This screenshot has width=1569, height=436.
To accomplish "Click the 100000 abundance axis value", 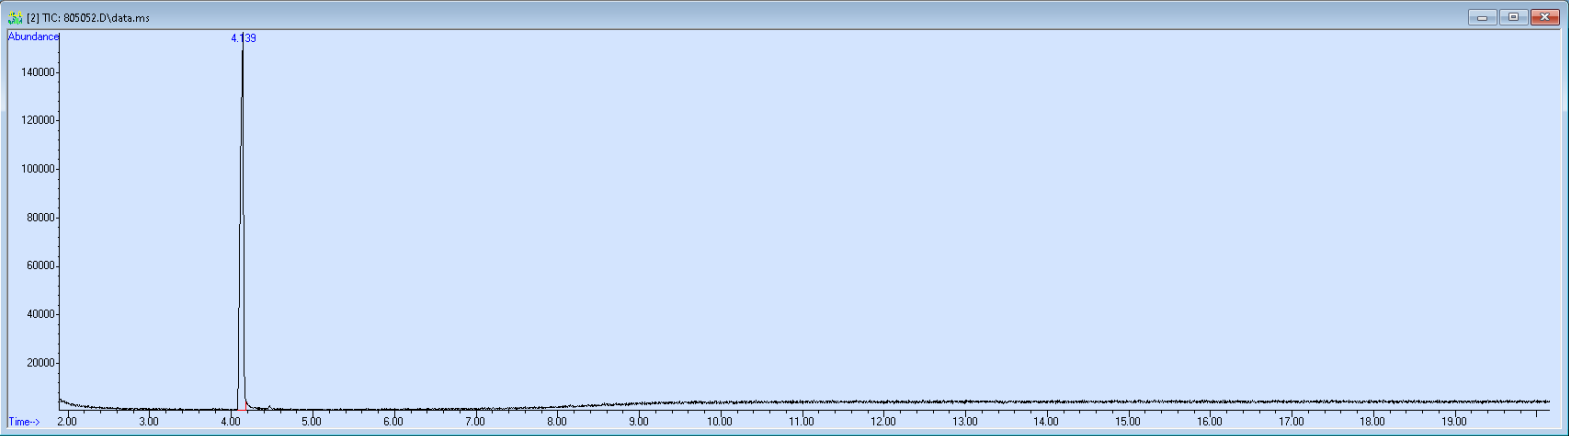I will click(38, 169).
